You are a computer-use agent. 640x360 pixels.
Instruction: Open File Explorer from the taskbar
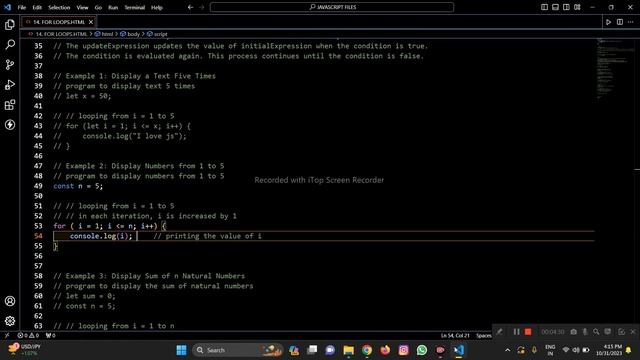click(349, 350)
